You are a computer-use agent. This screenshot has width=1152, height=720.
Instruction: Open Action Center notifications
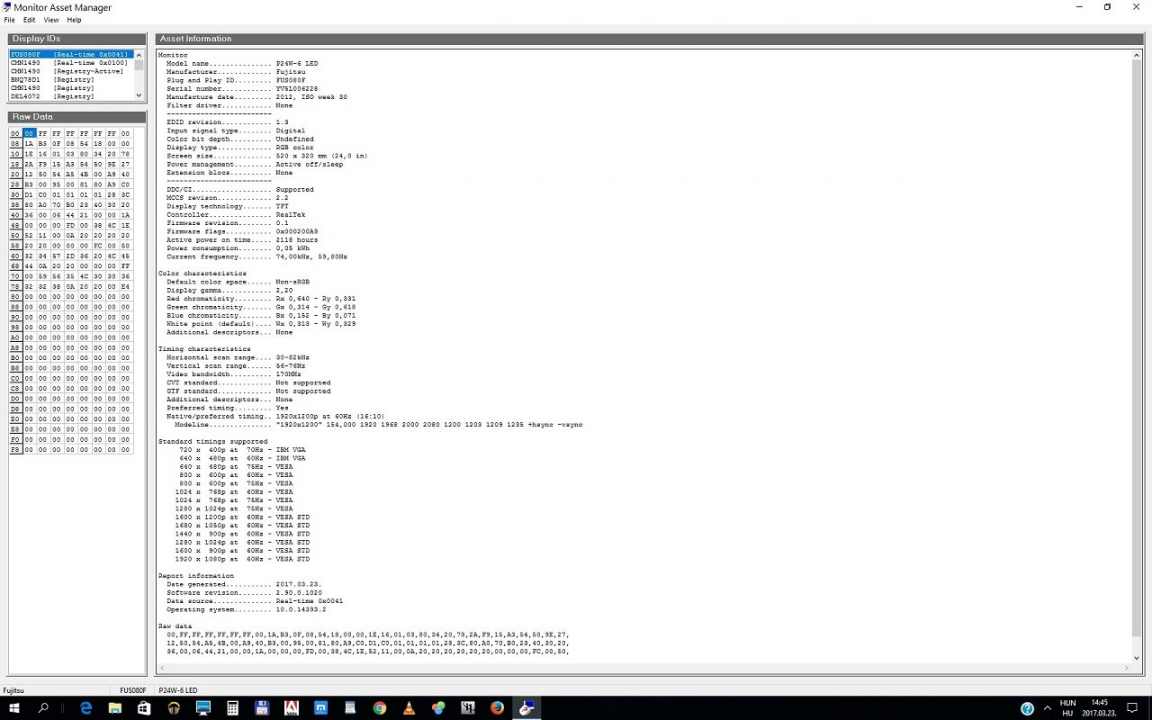coord(1133,708)
